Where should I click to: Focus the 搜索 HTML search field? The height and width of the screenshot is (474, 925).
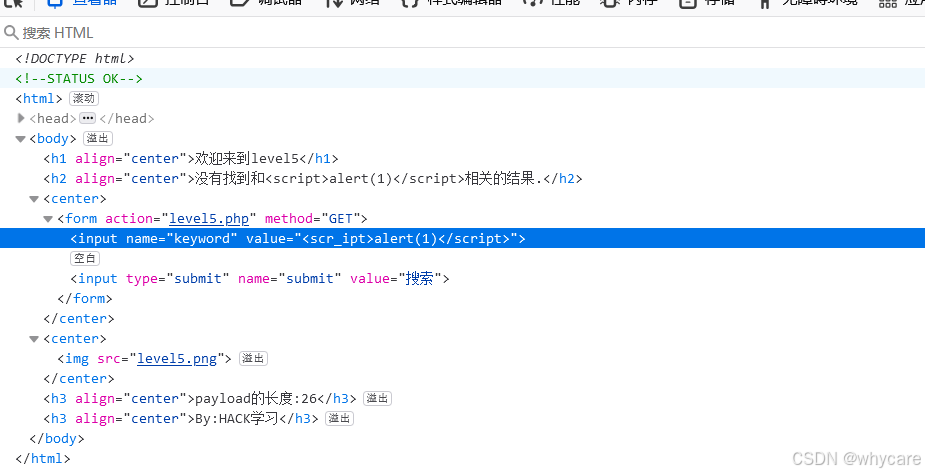click(x=462, y=32)
